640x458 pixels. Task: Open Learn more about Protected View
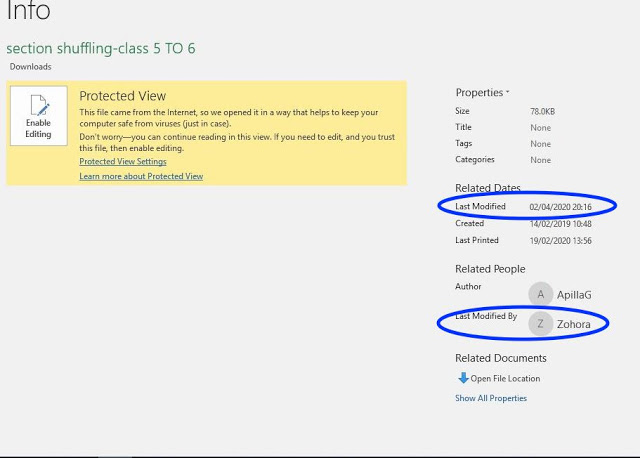[141, 177]
